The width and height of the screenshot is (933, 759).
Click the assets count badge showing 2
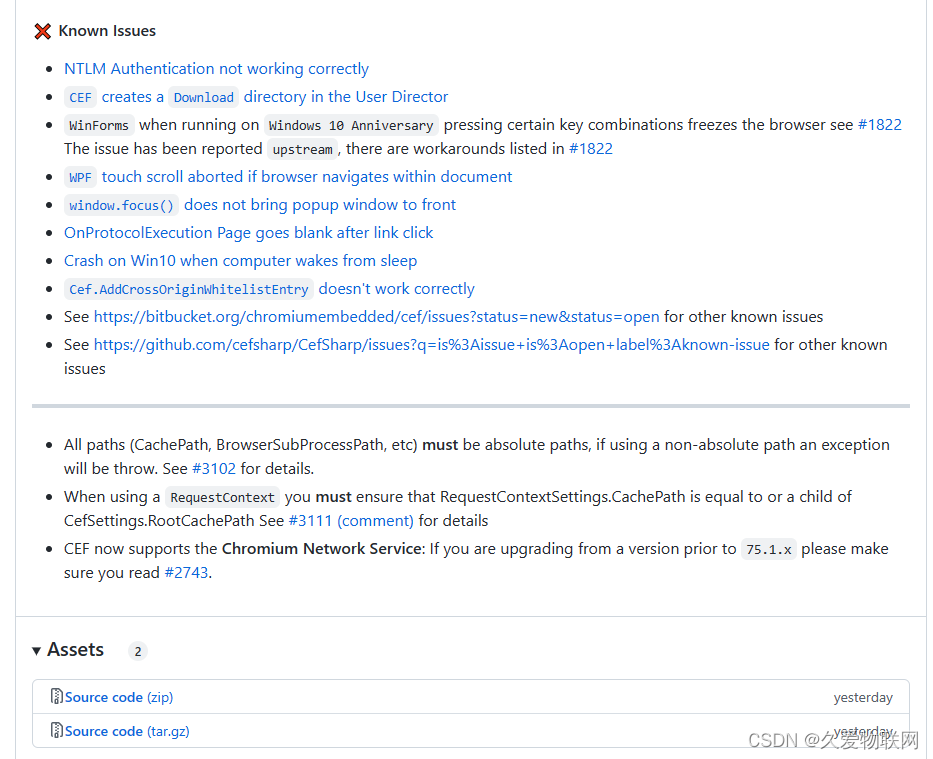(x=137, y=650)
